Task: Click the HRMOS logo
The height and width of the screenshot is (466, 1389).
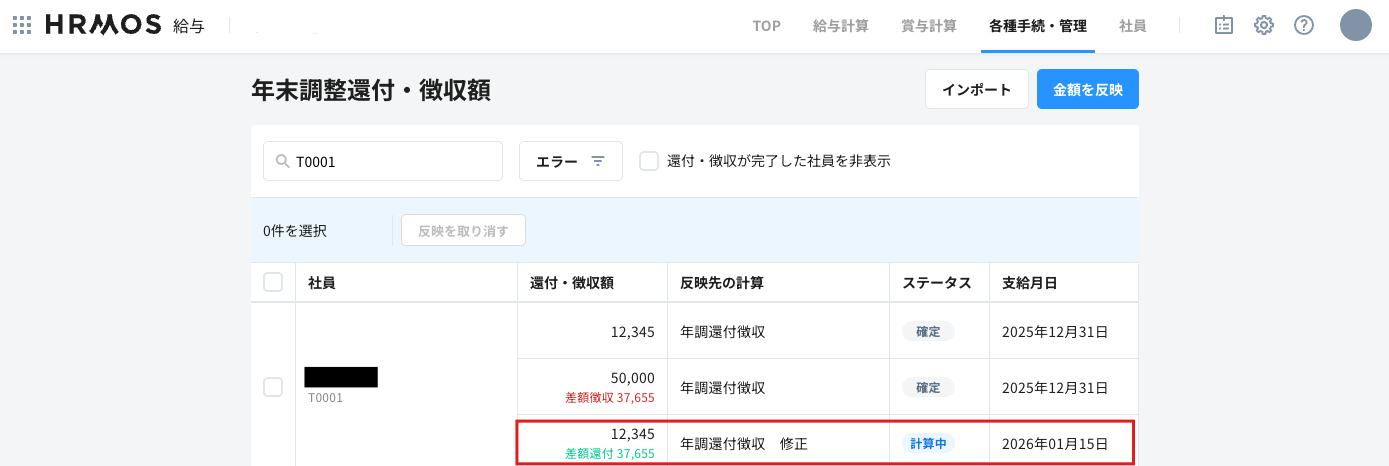Action: 103,25
